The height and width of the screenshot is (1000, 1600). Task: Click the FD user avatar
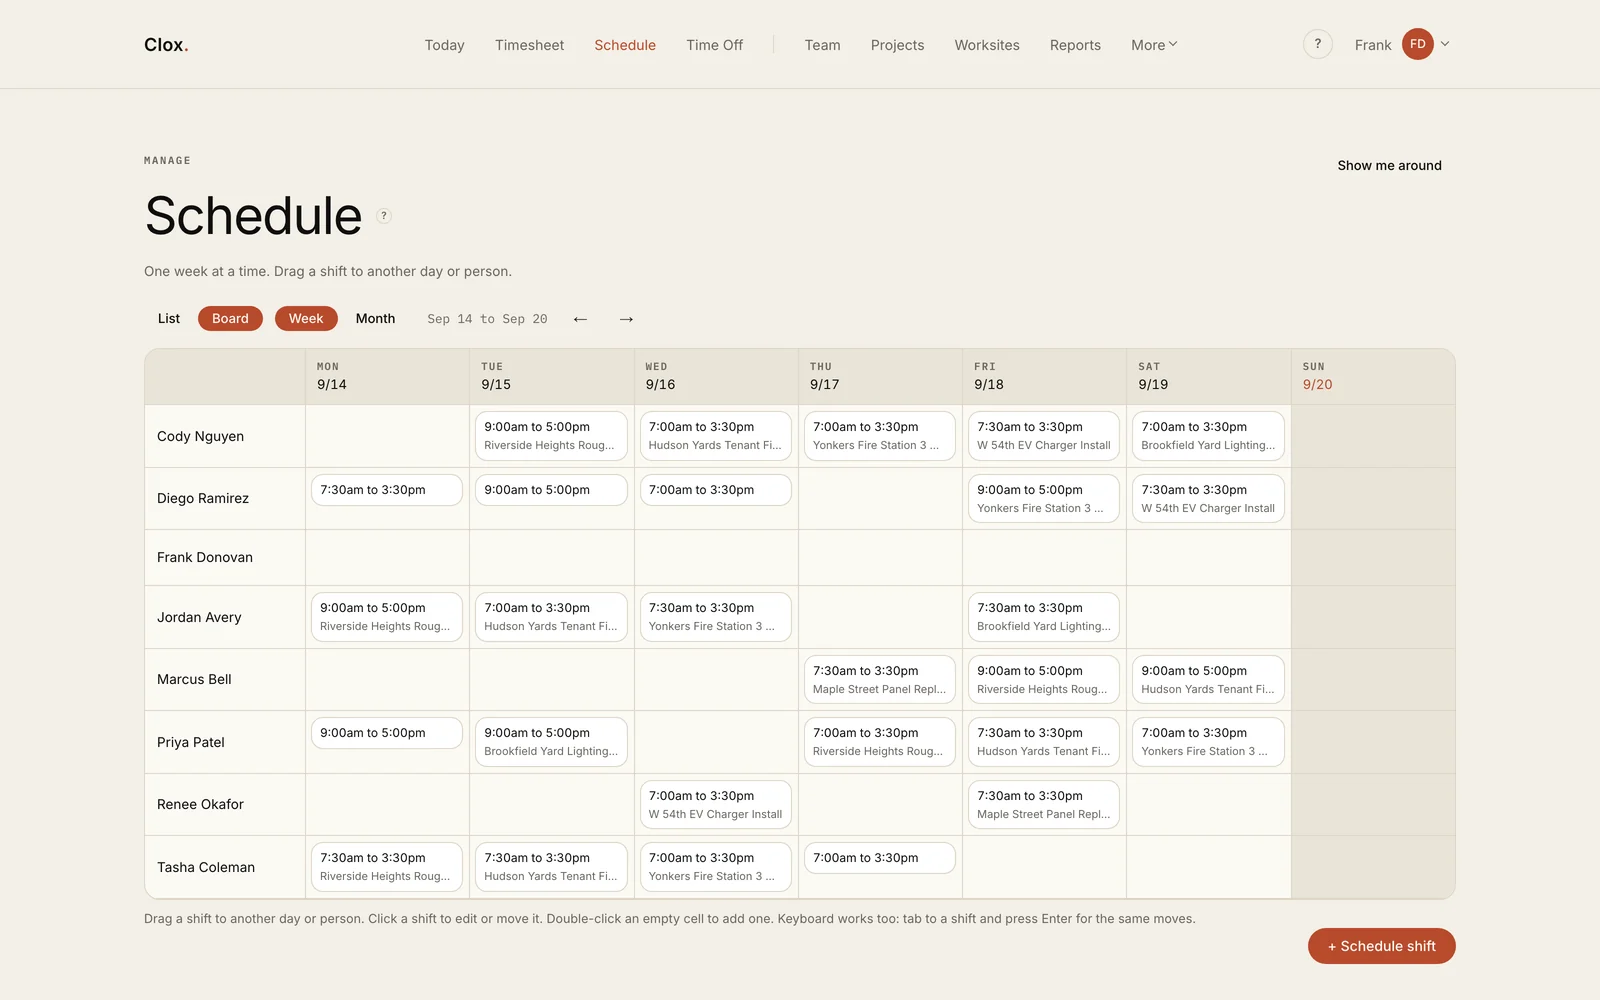tap(1417, 44)
